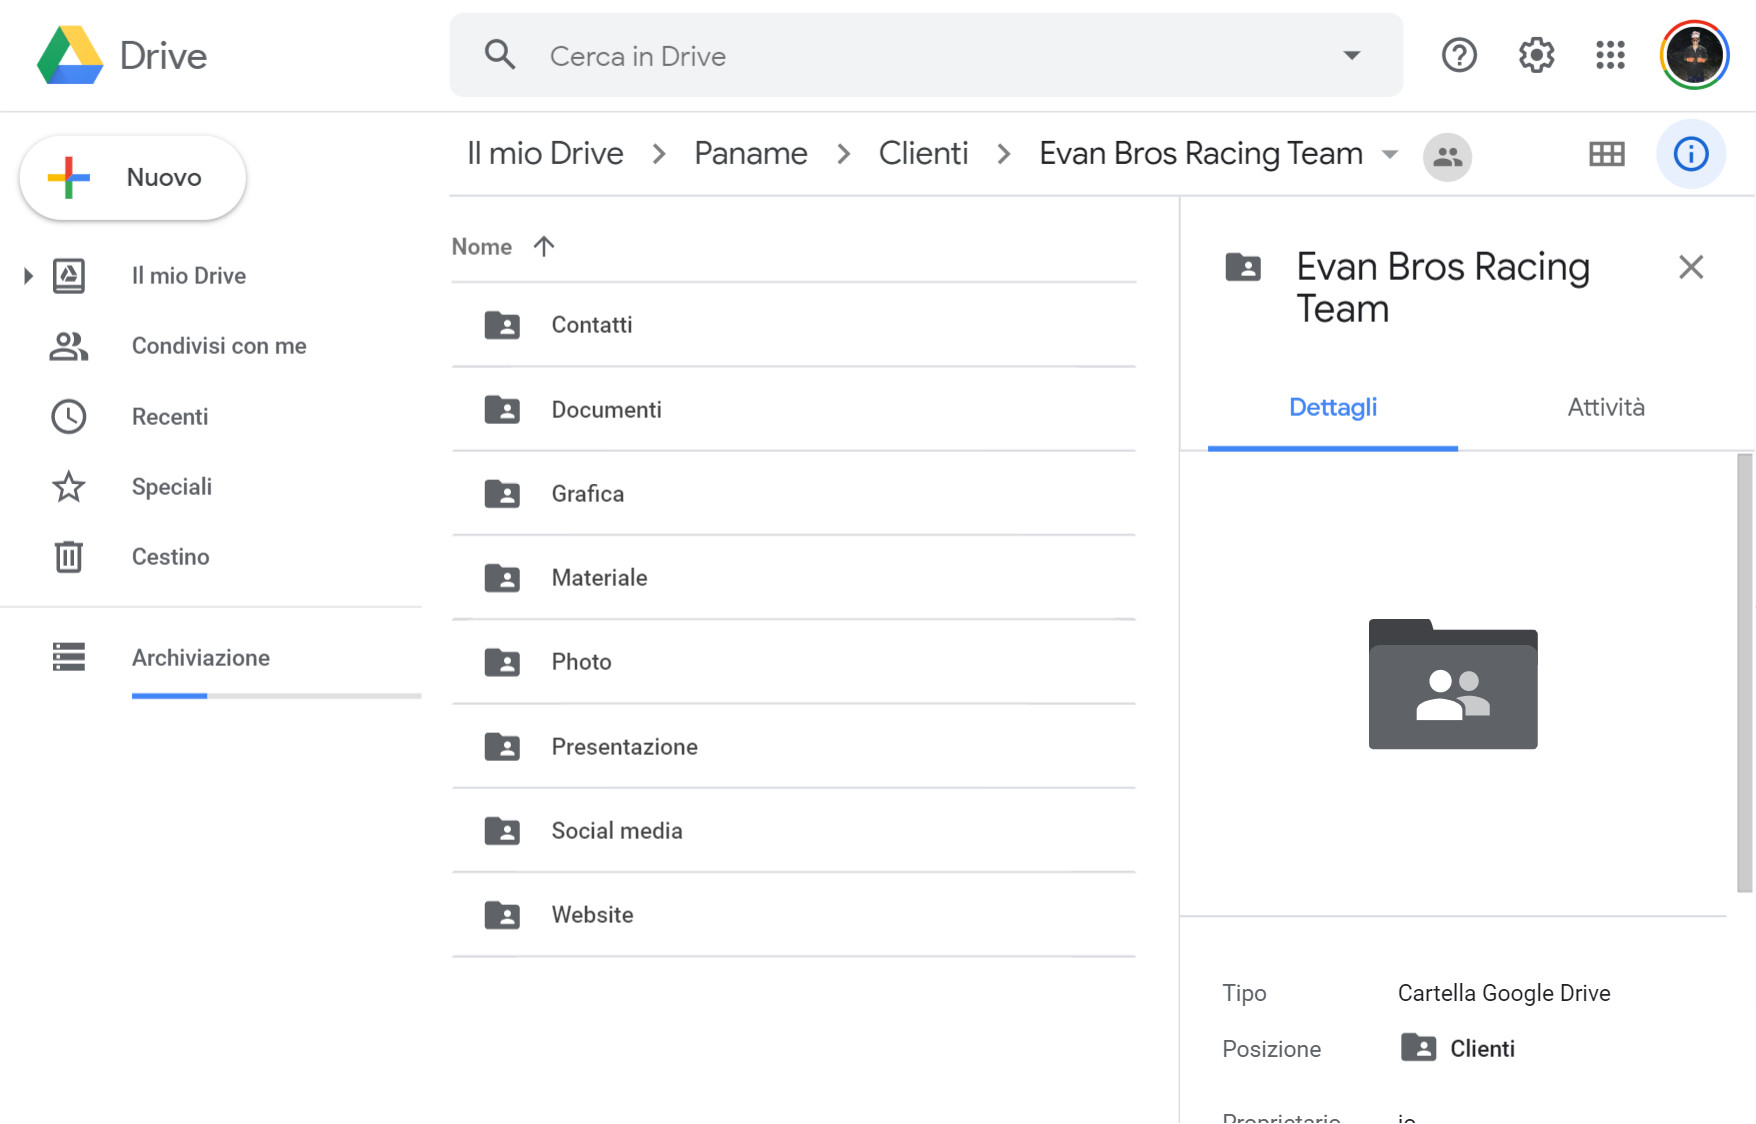
Task: Click the Google Drive logo
Action: click(x=70, y=55)
